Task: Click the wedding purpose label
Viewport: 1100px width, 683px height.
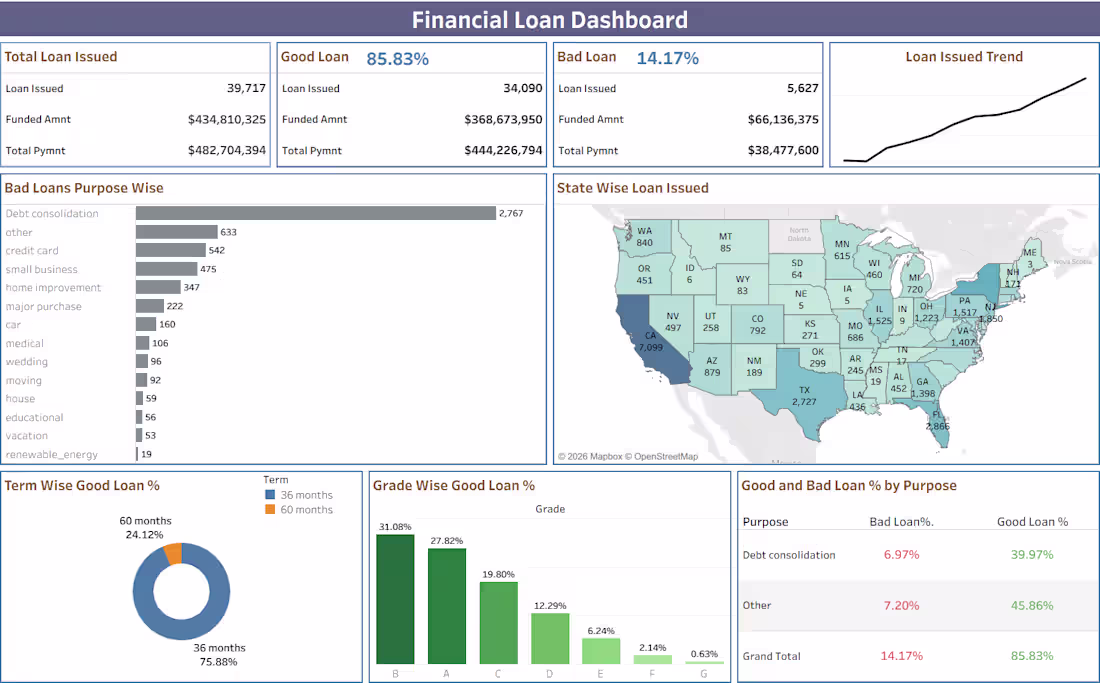Action: (x=27, y=362)
